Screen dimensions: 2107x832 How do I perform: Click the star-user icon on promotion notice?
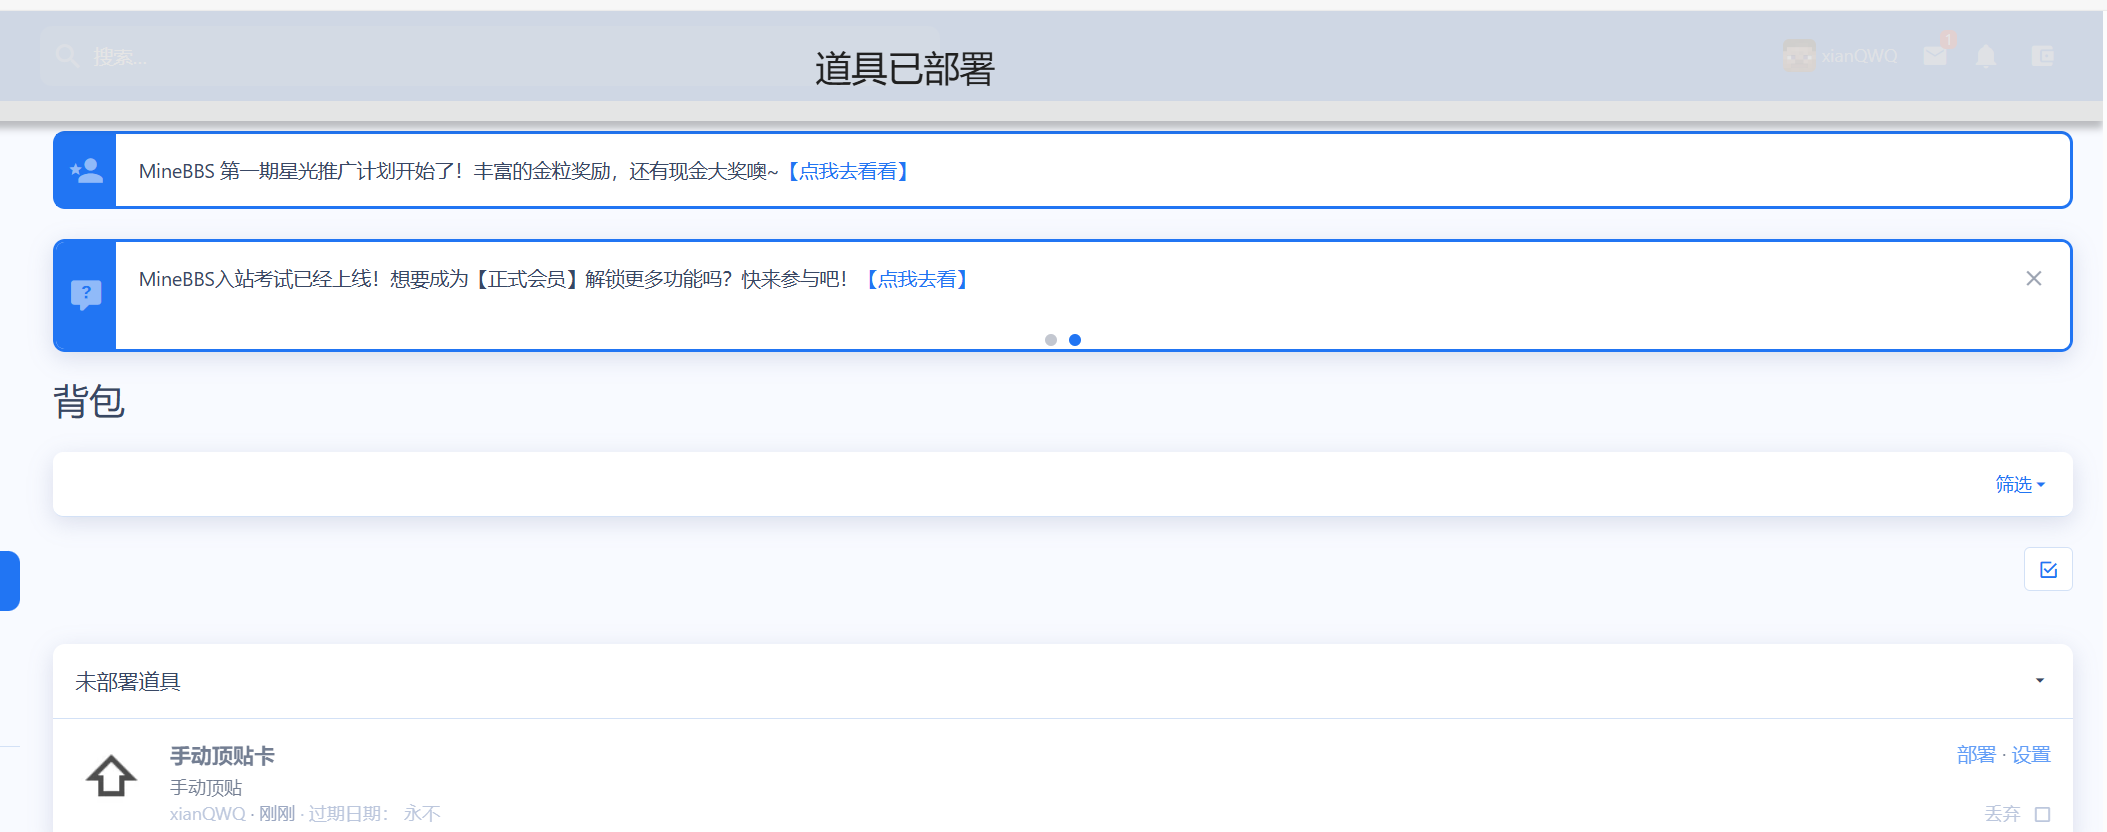click(x=86, y=171)
